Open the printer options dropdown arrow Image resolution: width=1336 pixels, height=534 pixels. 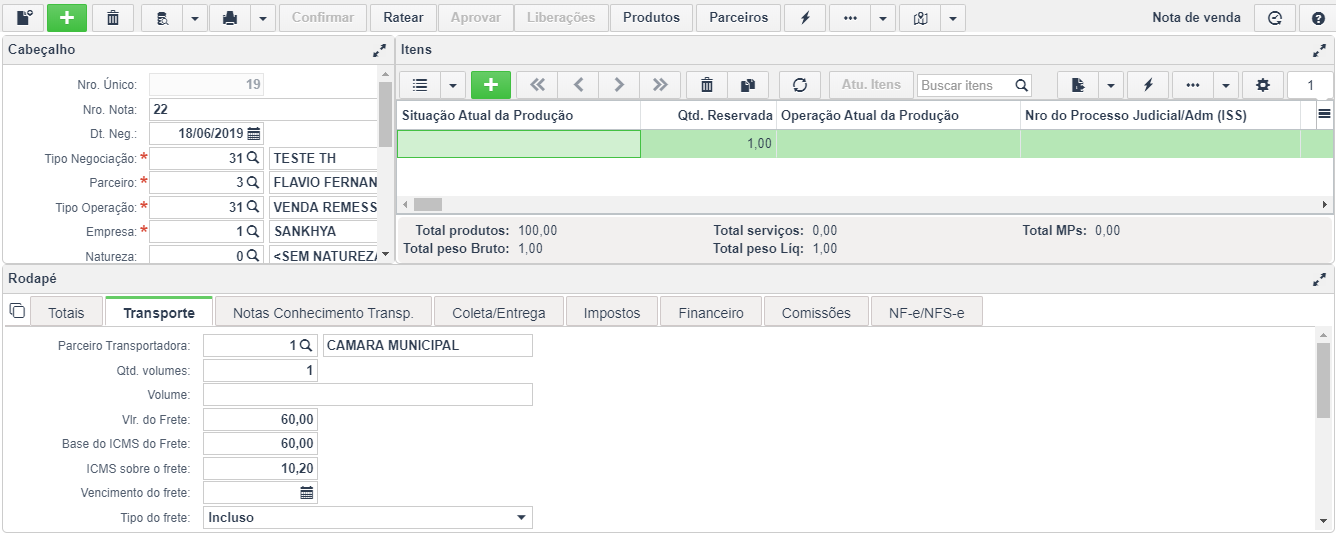coord(262,18)
